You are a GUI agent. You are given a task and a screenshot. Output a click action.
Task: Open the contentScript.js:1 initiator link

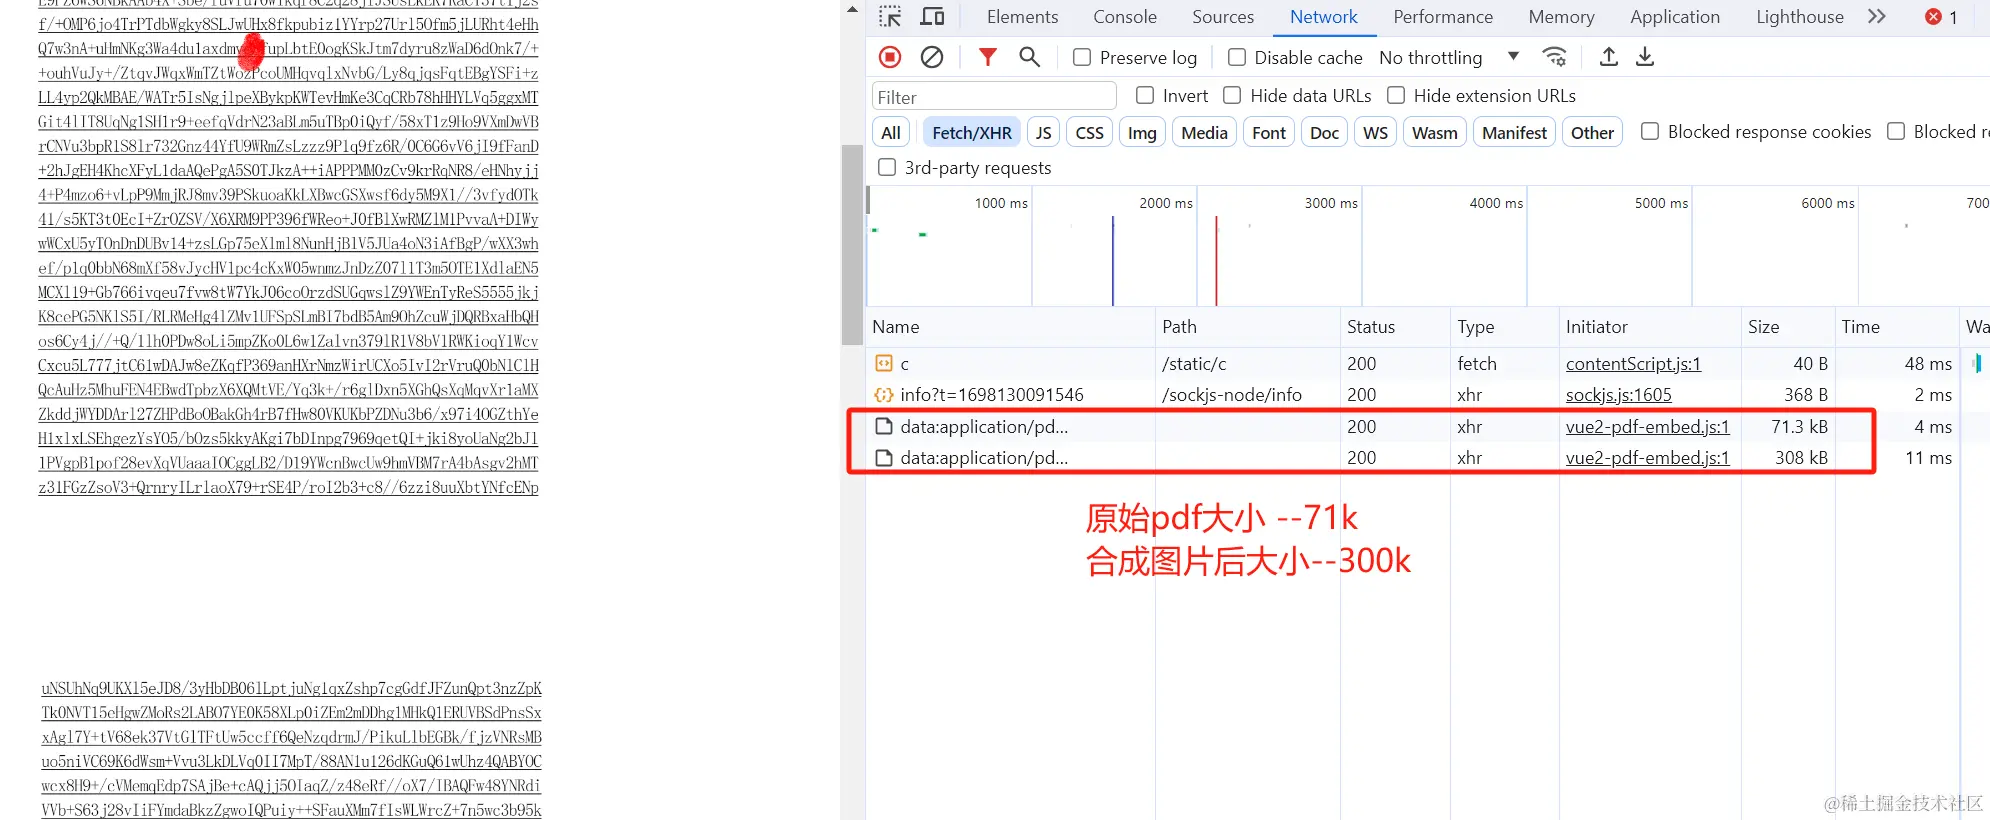coord(1633,364)
